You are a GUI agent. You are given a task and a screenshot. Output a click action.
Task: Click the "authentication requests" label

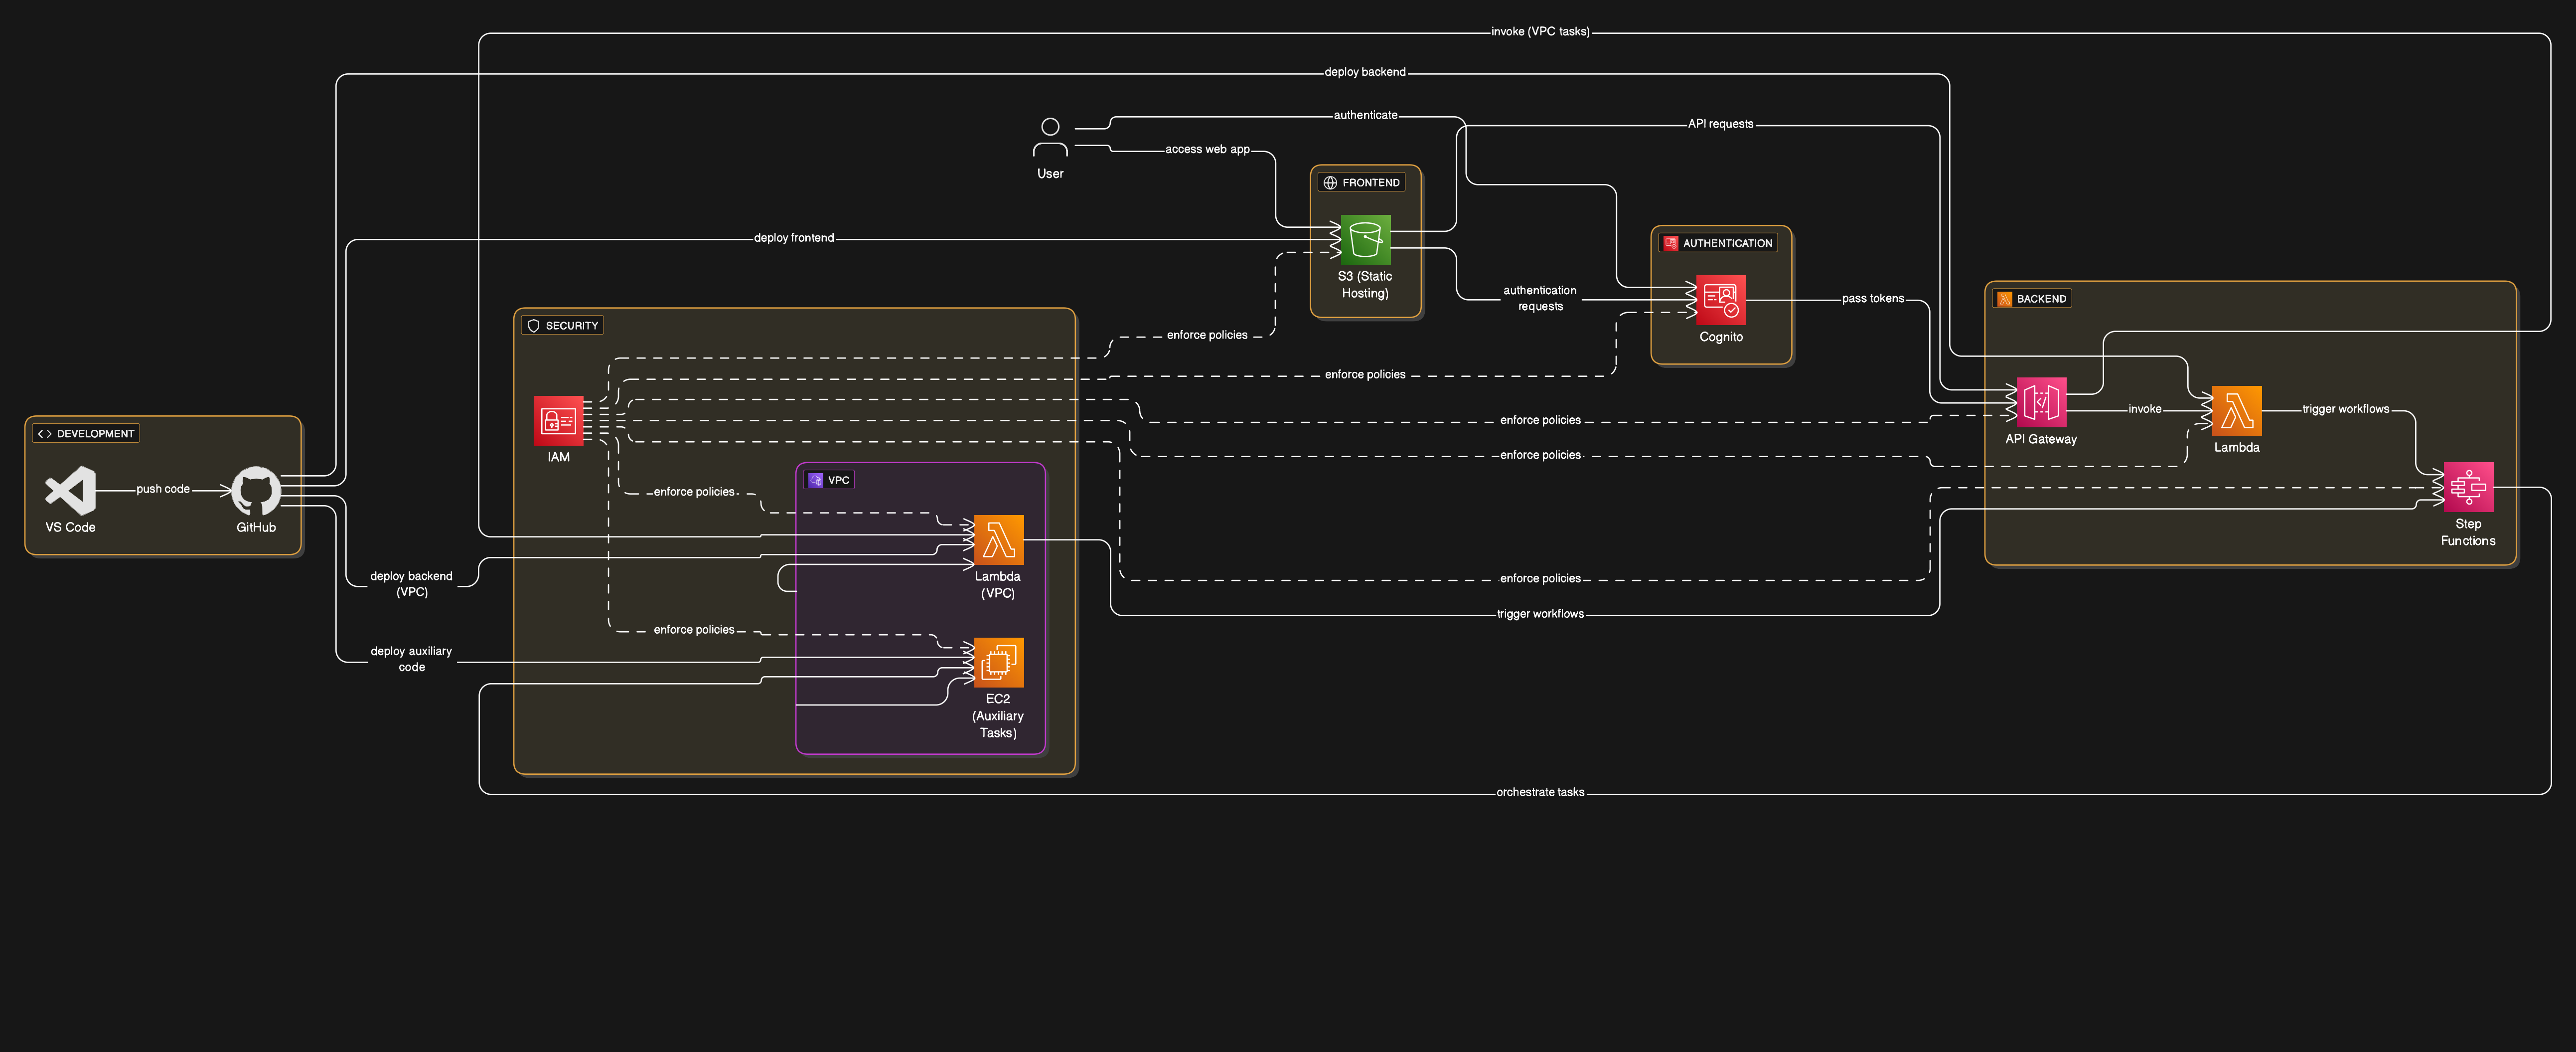coord(1540,298)
